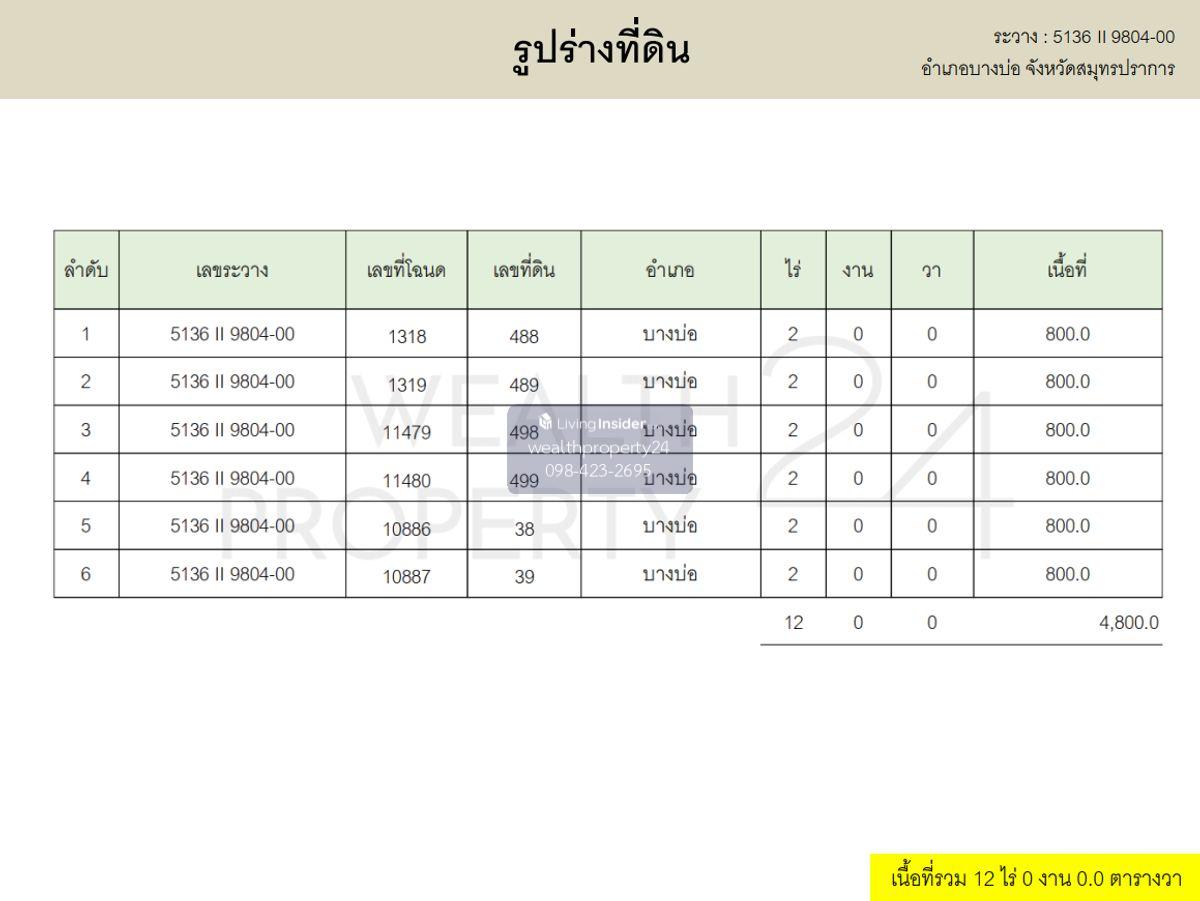Viewport: 1200px width, 901px height.
Task: Select deed number 1318 cell
Action: click(x=406, y=337)
